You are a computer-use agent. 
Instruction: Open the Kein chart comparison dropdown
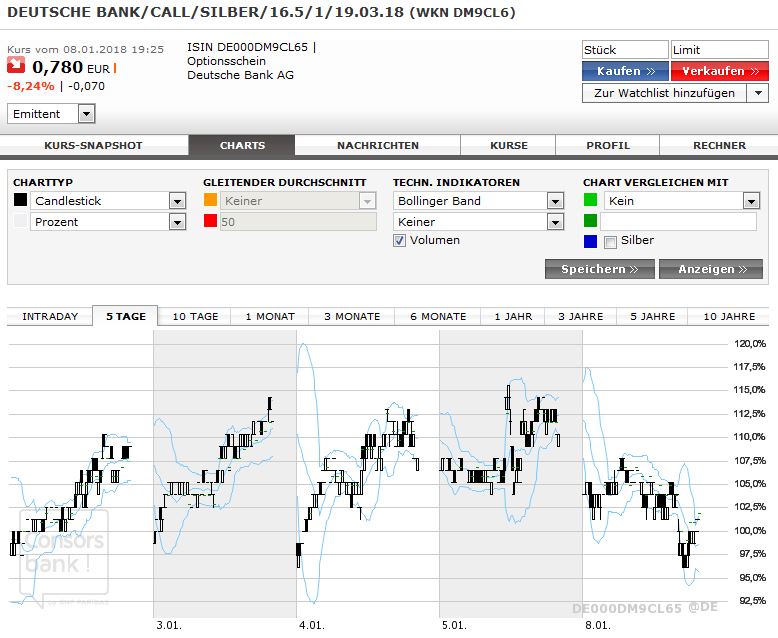click(750, 201)
